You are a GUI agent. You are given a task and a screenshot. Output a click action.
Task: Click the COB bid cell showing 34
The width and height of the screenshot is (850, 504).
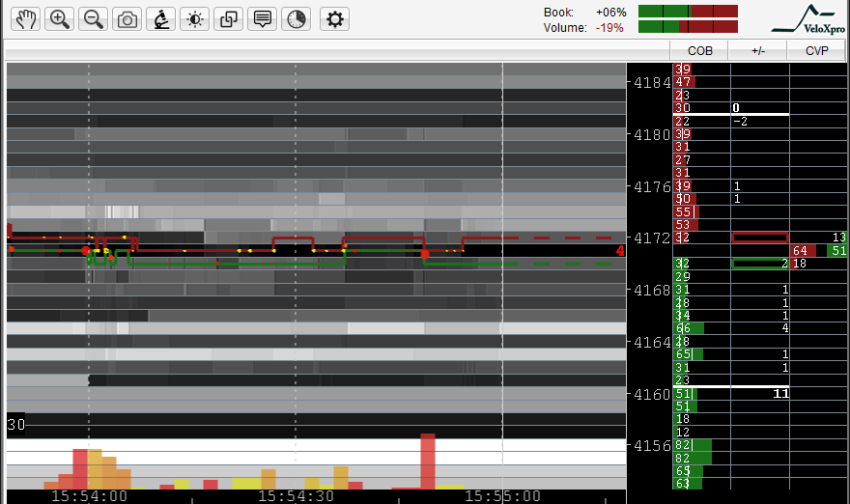click(x=701, y=315)
